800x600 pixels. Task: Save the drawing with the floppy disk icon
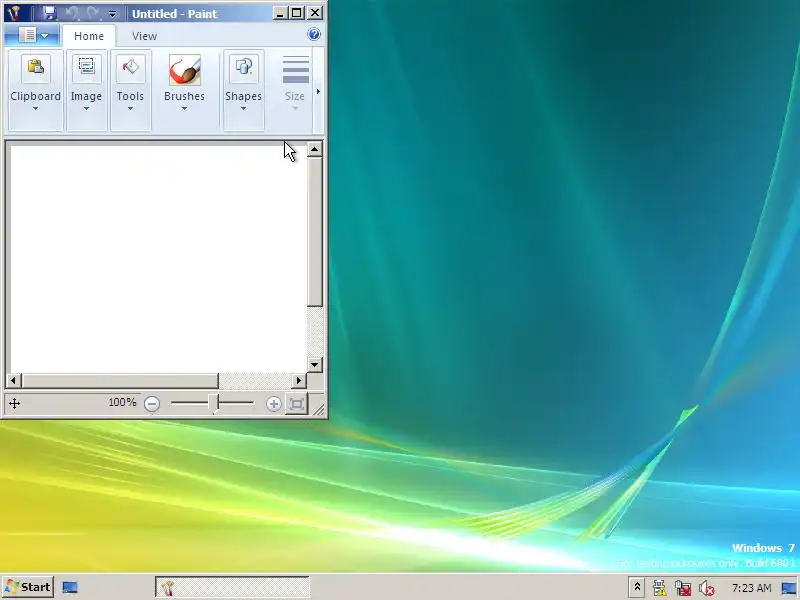(x=49, y=13)
